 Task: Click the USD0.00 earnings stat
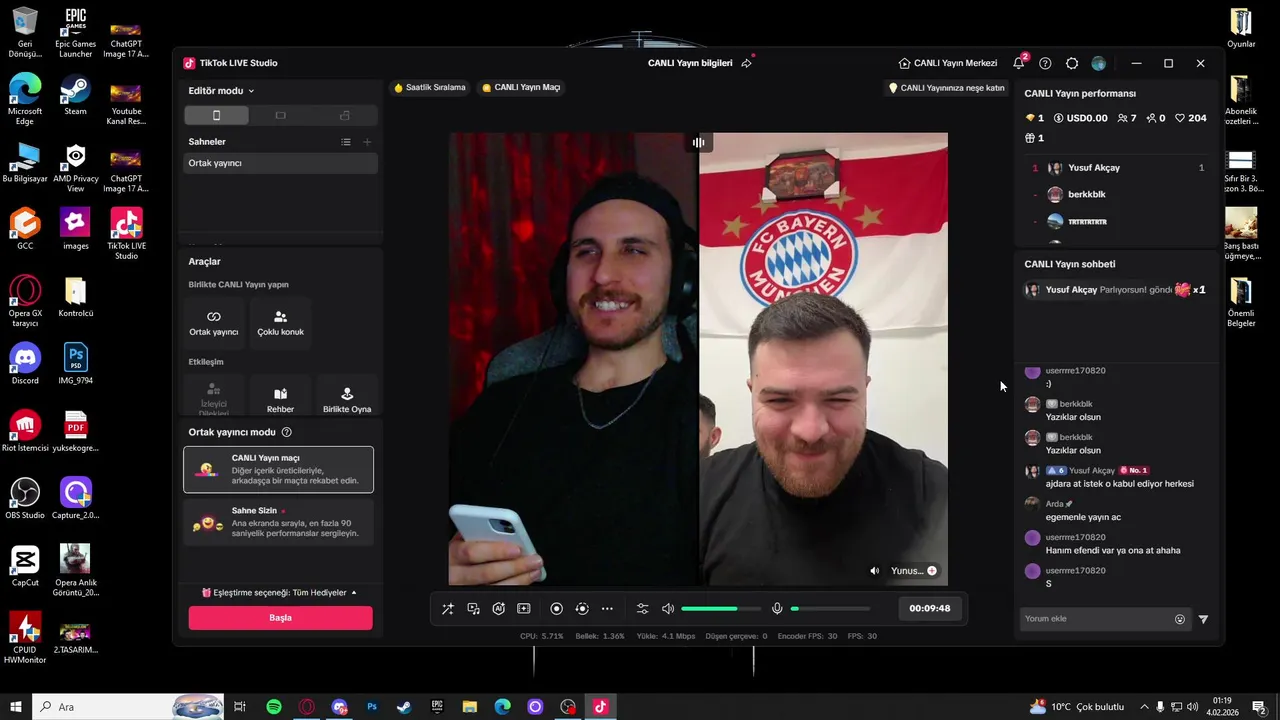click(1081, 118)
